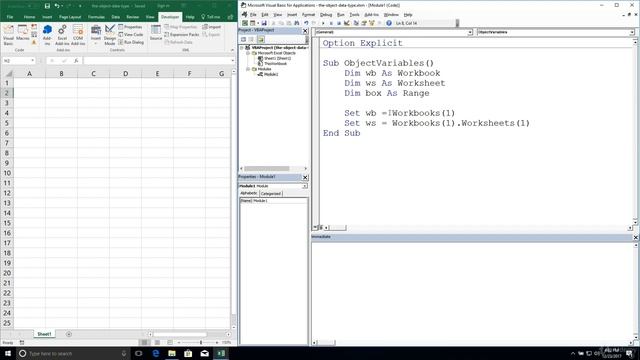Click Project Explorer icon in VBA toolbar

pyautogui.click(x=356, y=23)
